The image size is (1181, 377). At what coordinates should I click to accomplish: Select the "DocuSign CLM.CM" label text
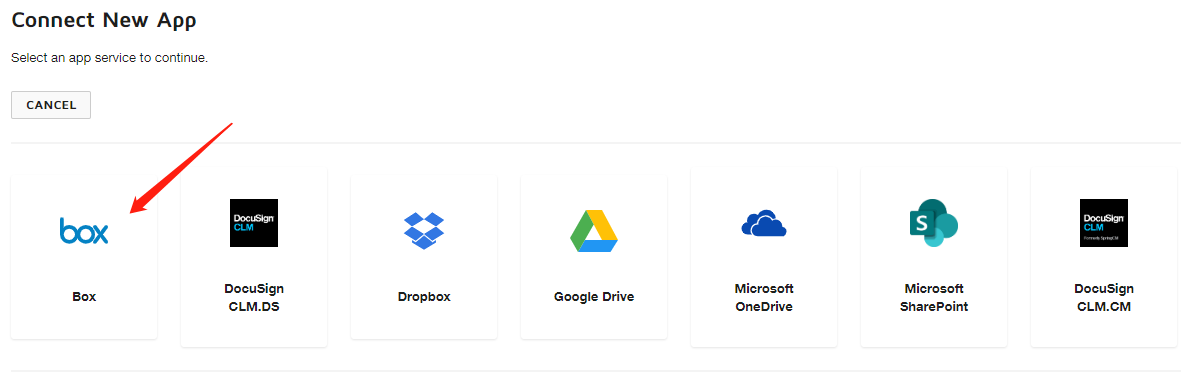pos(1103,297)
